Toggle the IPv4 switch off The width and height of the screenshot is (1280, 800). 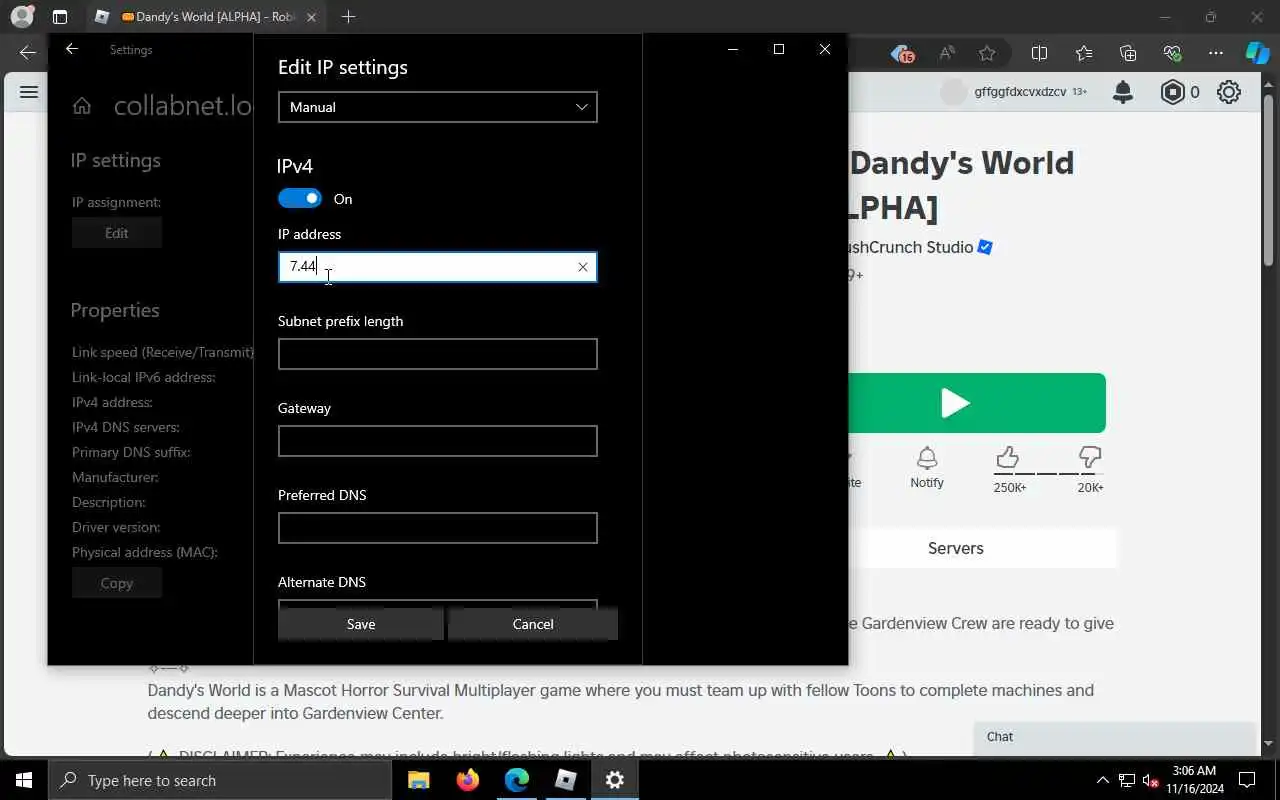[300, 199]
